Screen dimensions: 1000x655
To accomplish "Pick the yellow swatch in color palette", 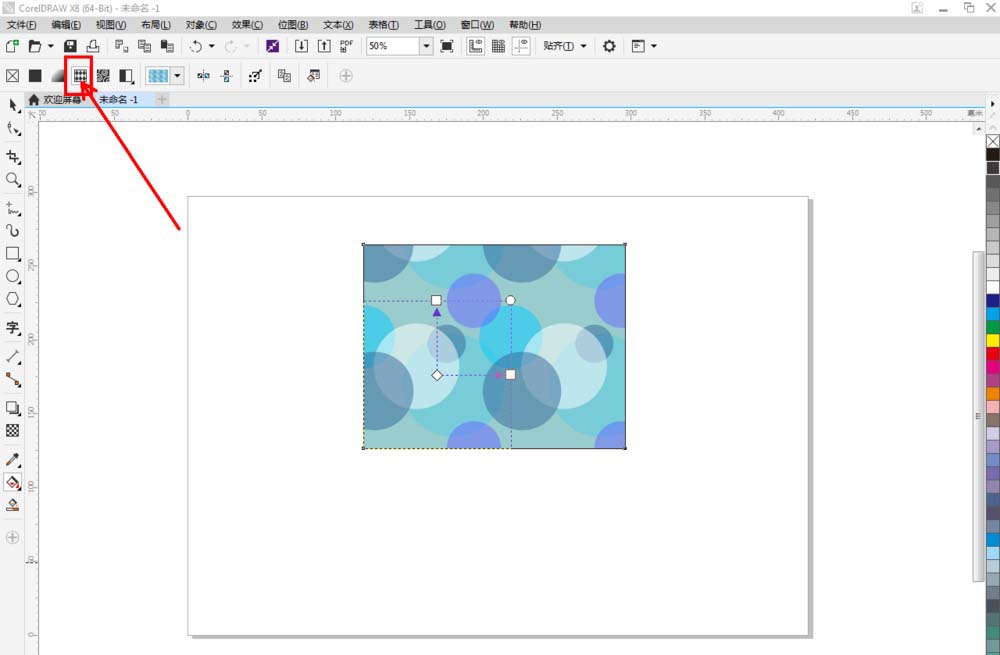I will 992,340.
